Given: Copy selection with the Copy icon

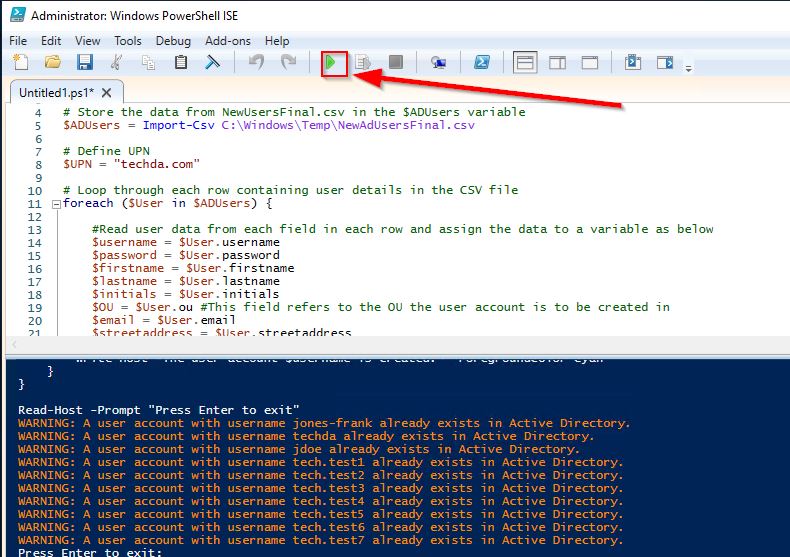Looking at the screenshot, I should tap(148, 62).
